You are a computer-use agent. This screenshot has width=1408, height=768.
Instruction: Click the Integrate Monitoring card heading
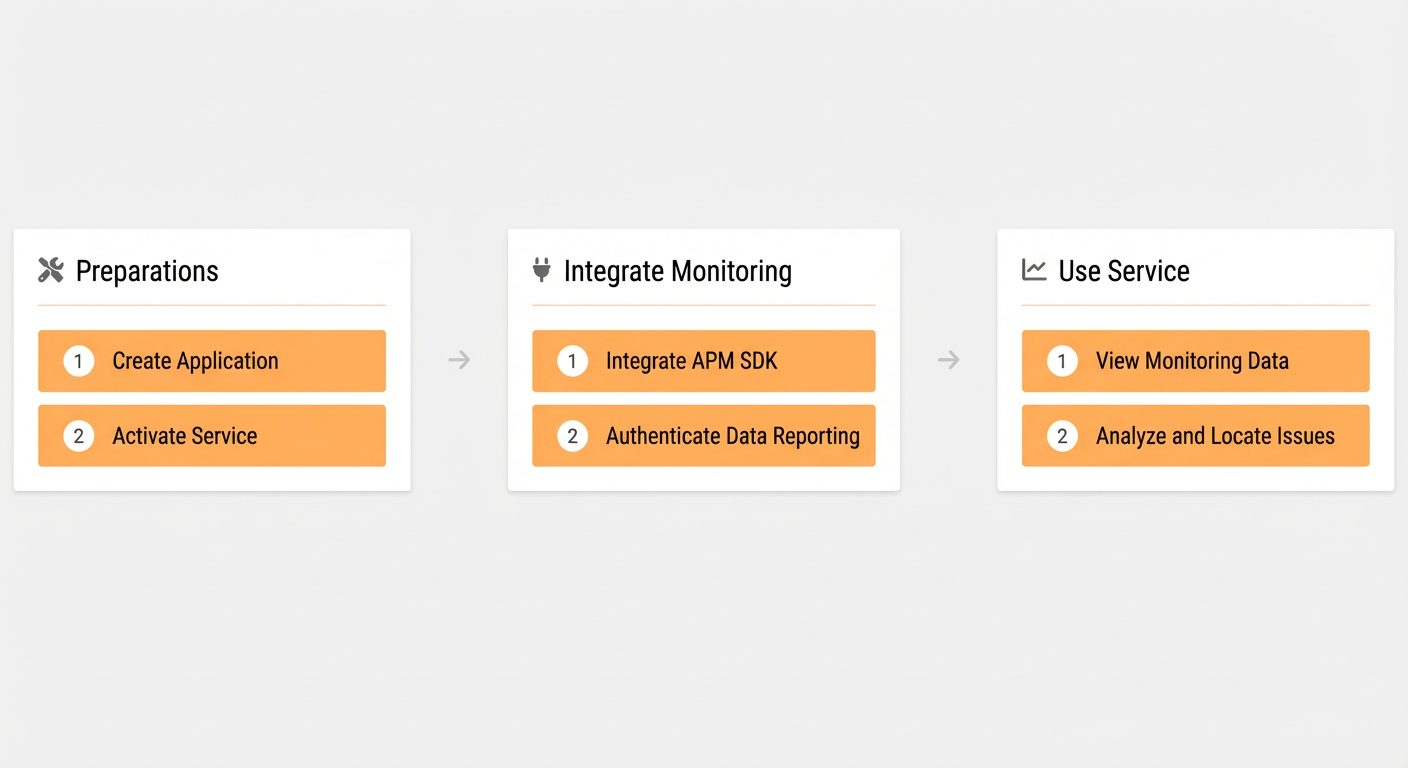(x=678, y=271)
